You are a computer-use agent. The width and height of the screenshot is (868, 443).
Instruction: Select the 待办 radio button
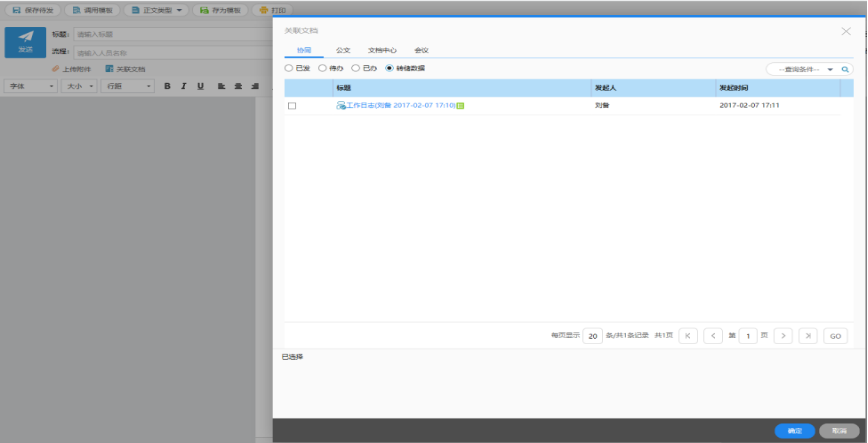pyautogui.click(x=322, y=68)
